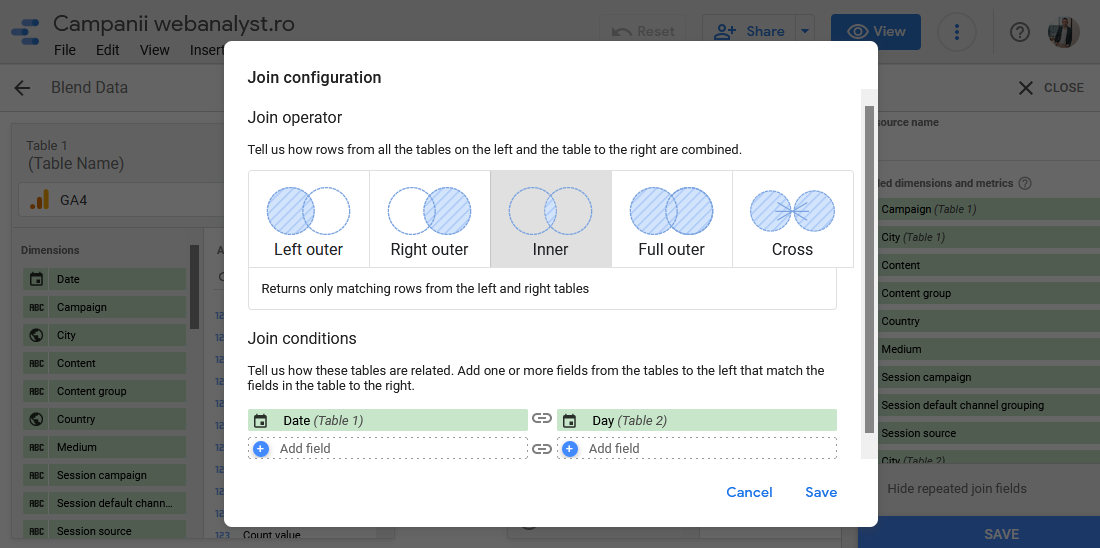Click the help icon beside included dimensions and metrics
The width and height of the screenshot is (1100, 548).
coord(1025,183)
